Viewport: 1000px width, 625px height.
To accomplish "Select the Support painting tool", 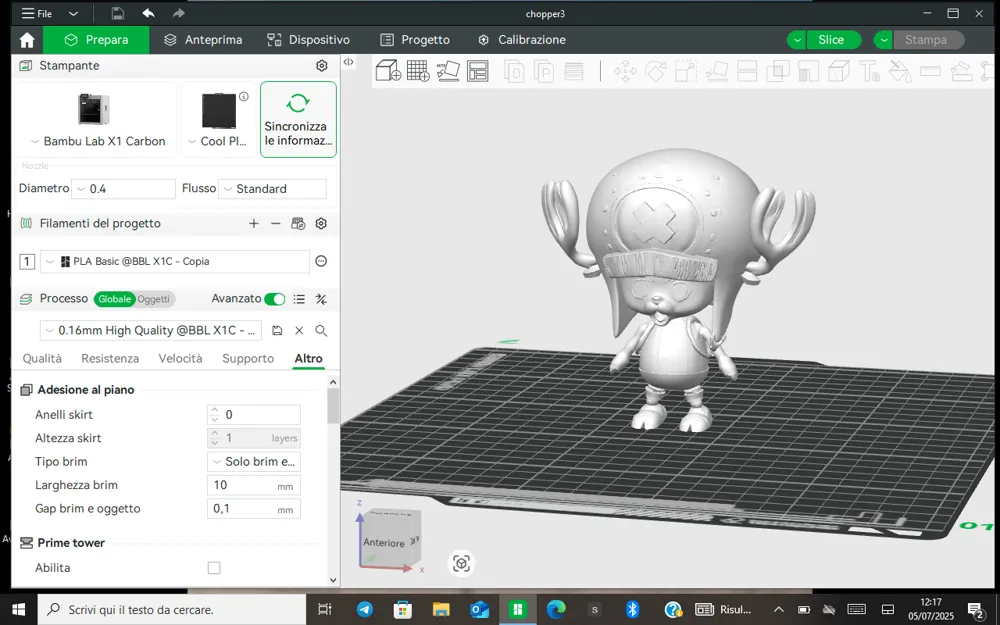I will (x=808, y=71).
